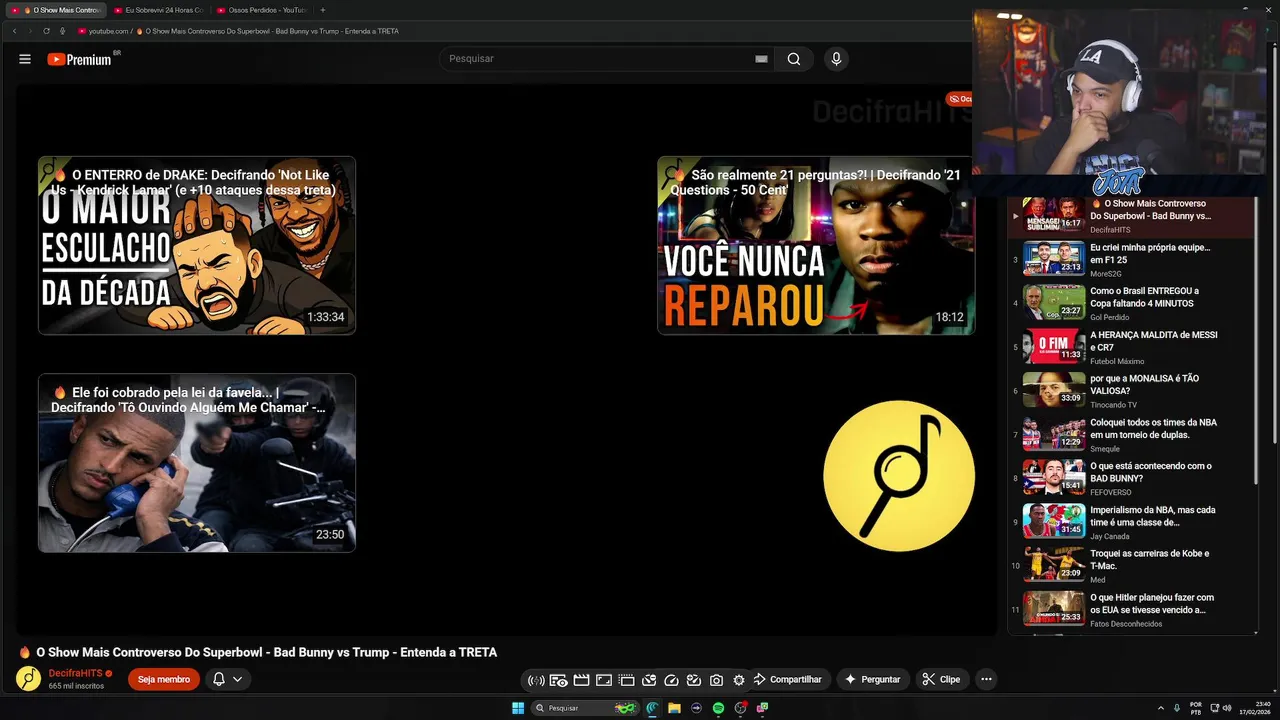The width and height of the screenshot is (1280, 720).
Task: Click the 'Seja membro' button
Action: click(x=163, y=679)
